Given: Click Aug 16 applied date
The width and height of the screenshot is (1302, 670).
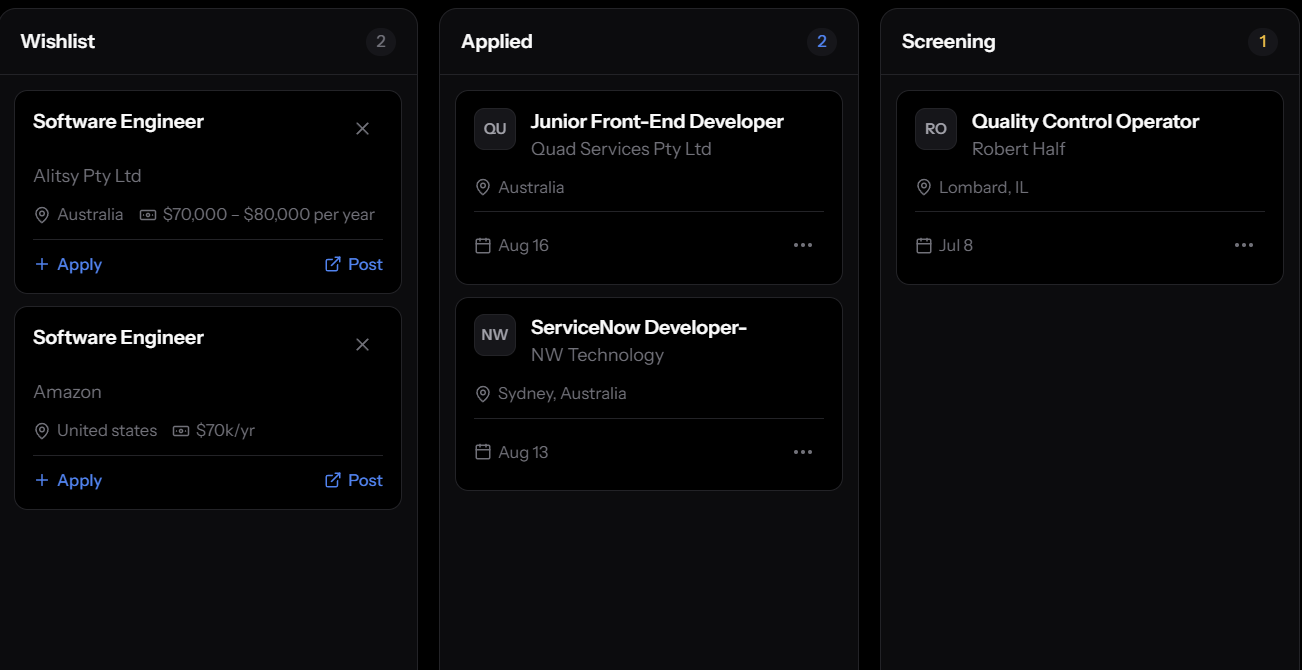Looking at the screenshot, I should (523, 246).
